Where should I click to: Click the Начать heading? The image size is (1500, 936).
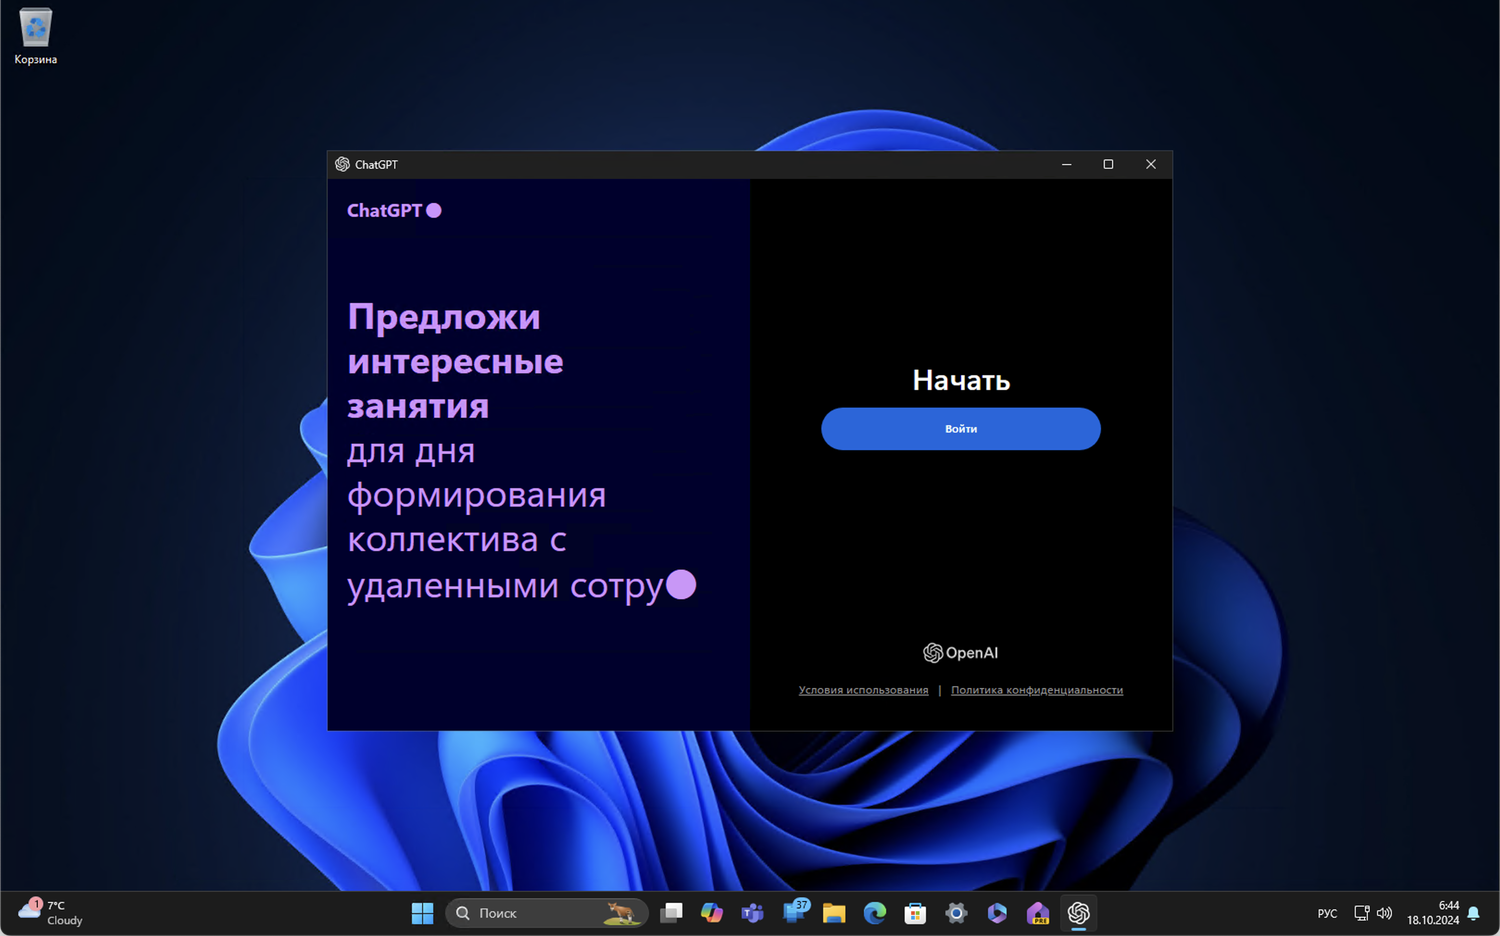[961, 380]
